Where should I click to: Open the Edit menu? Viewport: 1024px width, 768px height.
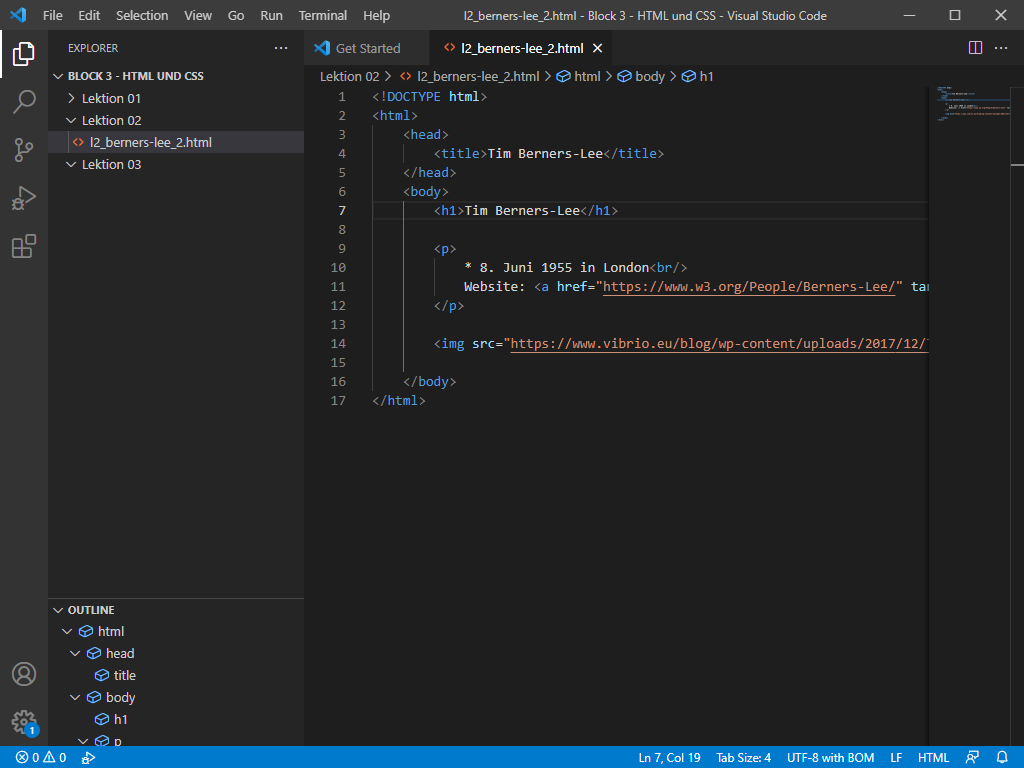click(89, 15)
